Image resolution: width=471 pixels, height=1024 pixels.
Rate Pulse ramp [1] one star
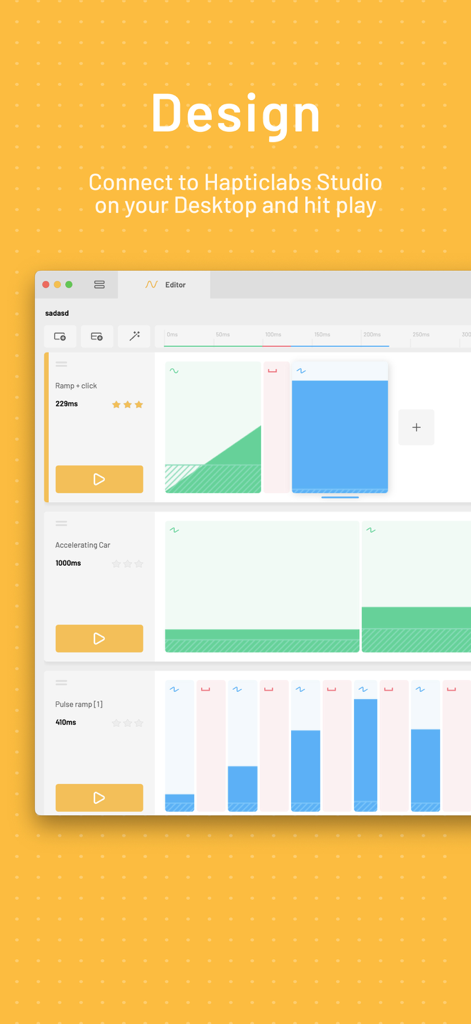point(116,723)
